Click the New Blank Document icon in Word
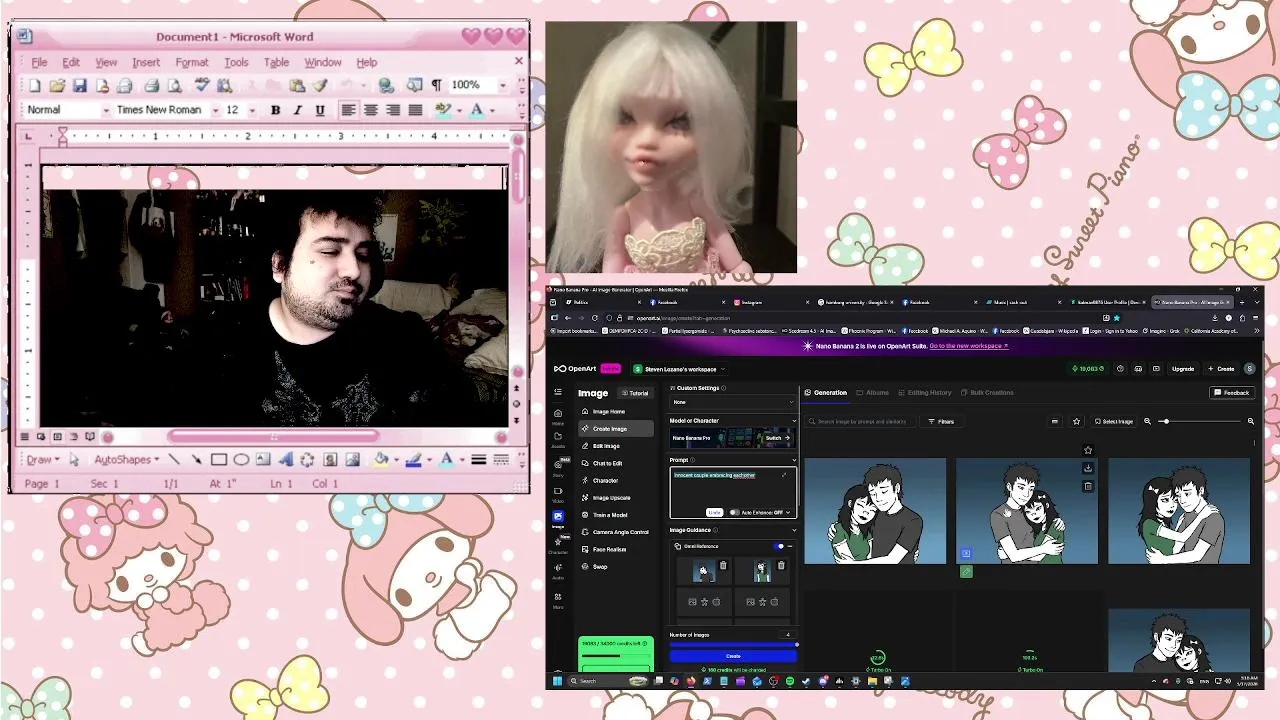The height and width of the screenshot is (720, 1280). point(35,86)
